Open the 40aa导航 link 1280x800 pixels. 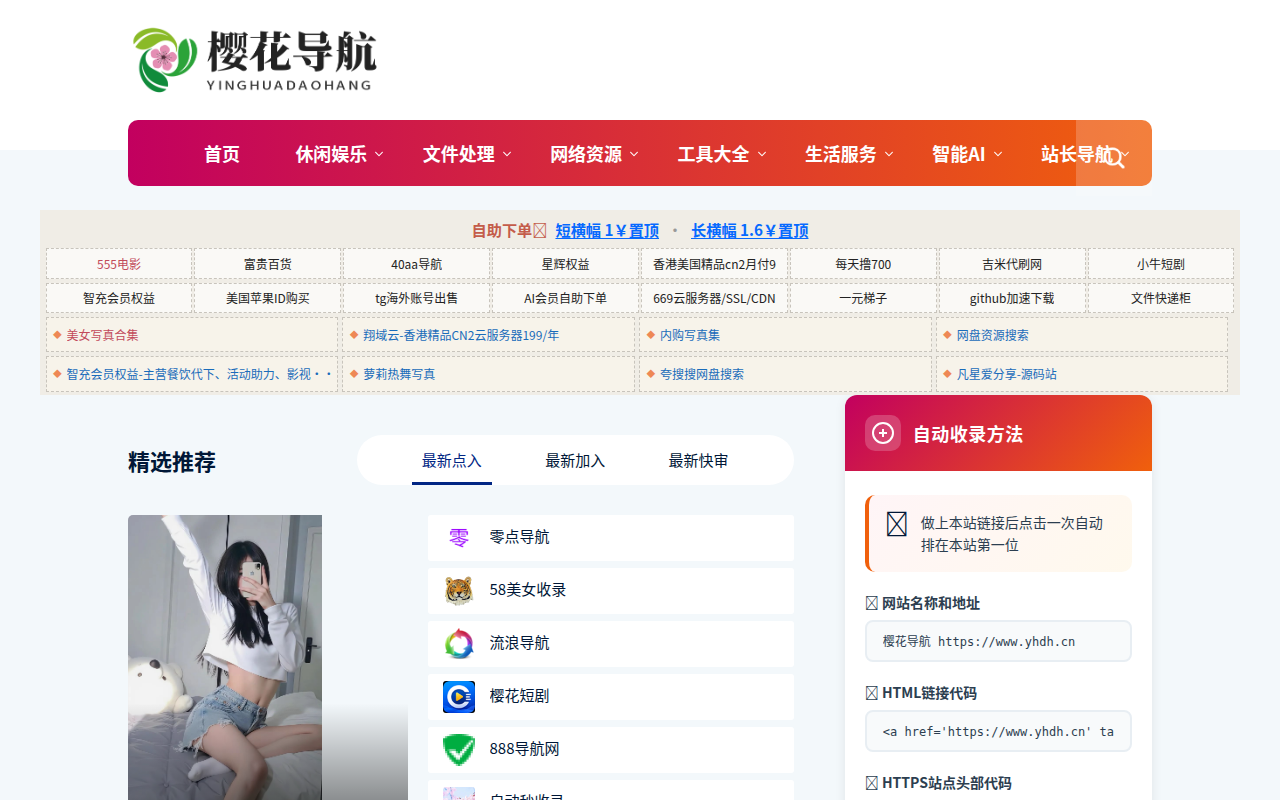coord(417,264)
